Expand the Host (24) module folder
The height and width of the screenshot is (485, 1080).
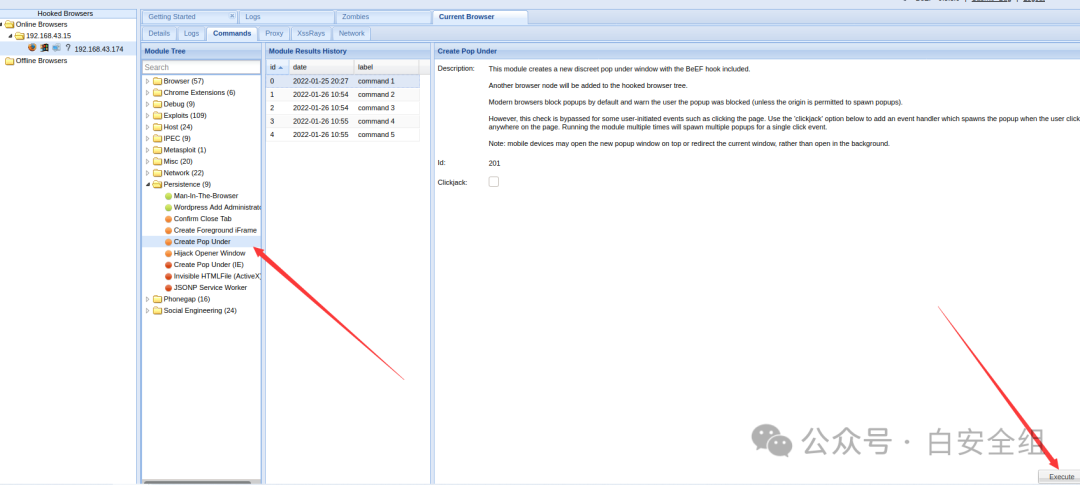pyautogui.click(x=147, y=127)
